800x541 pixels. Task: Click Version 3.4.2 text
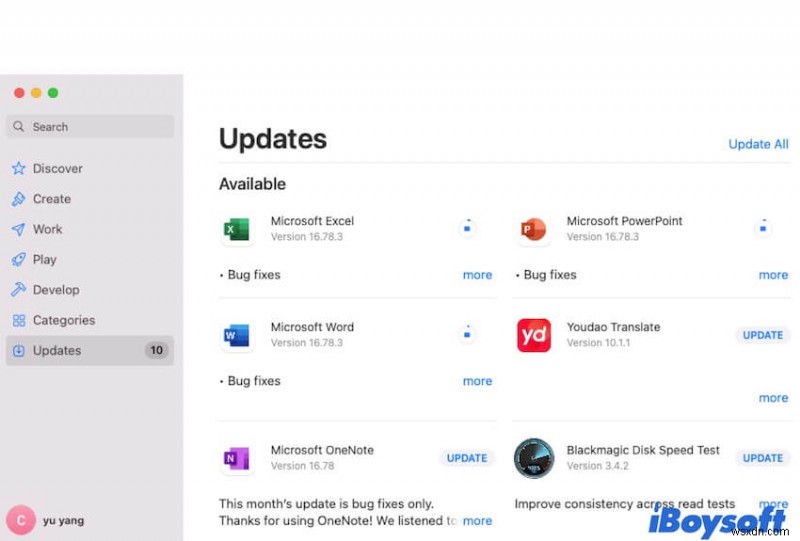point(597,466)
